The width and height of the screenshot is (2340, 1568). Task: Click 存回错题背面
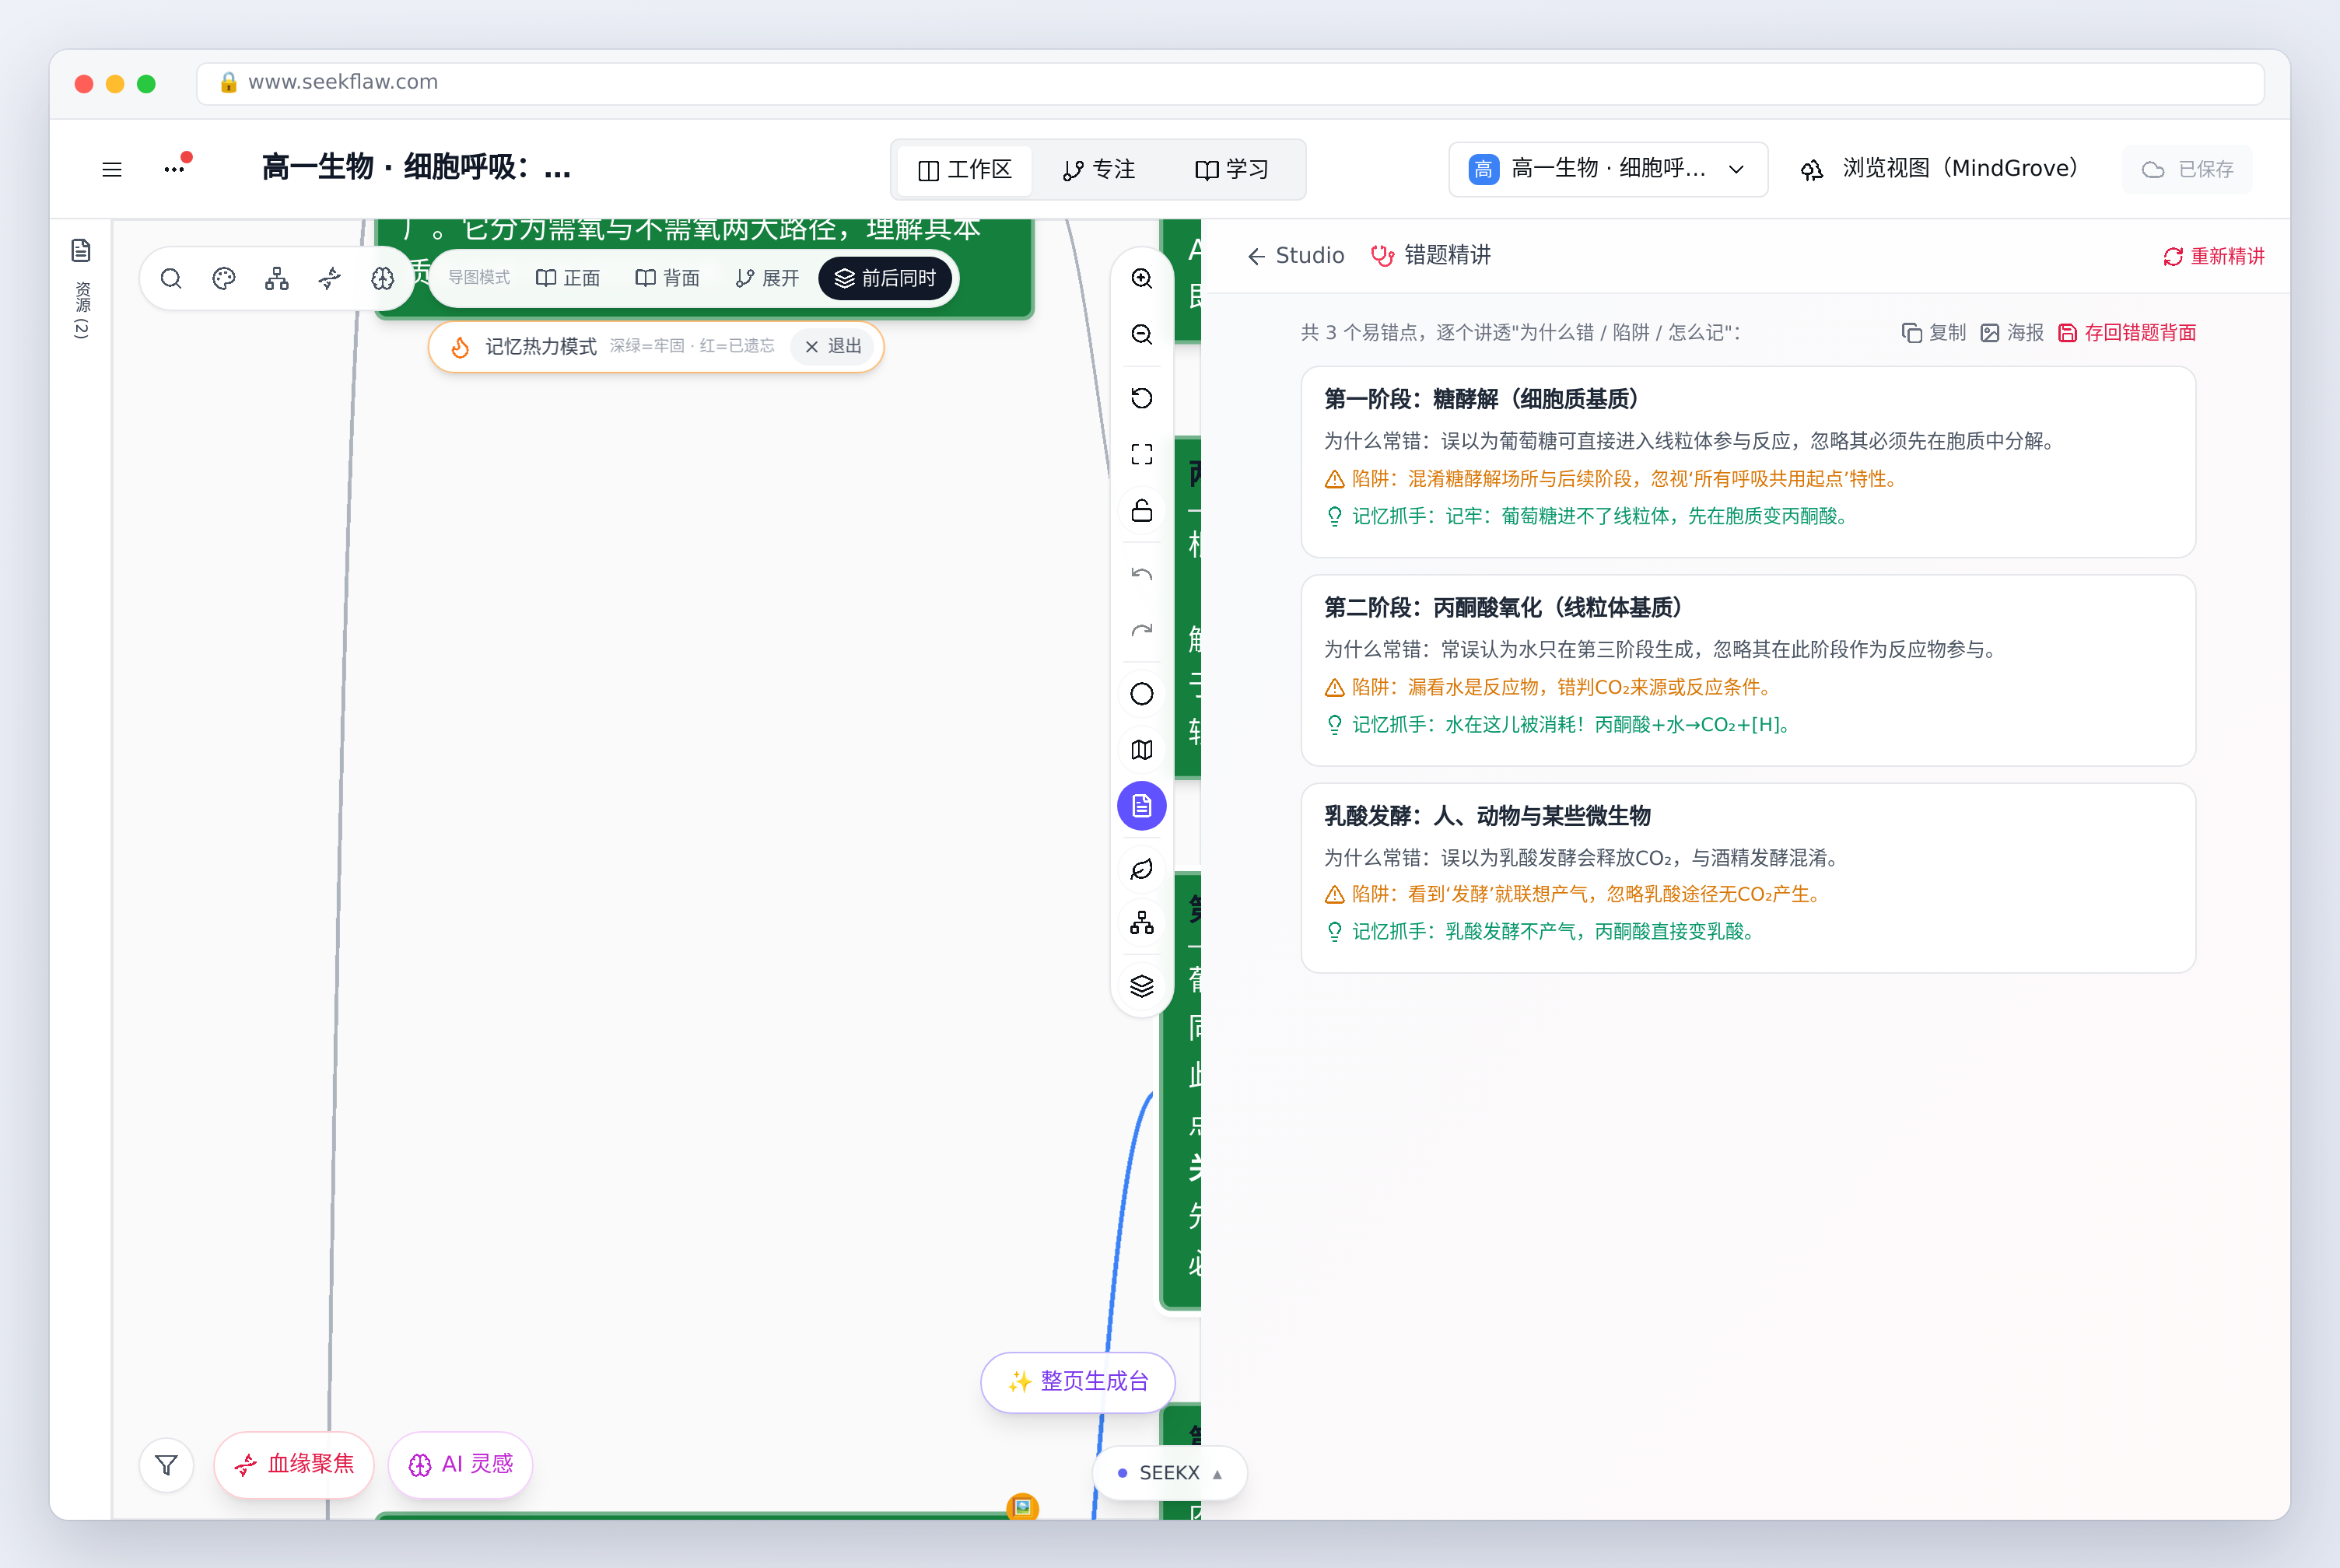(2127, 333)
